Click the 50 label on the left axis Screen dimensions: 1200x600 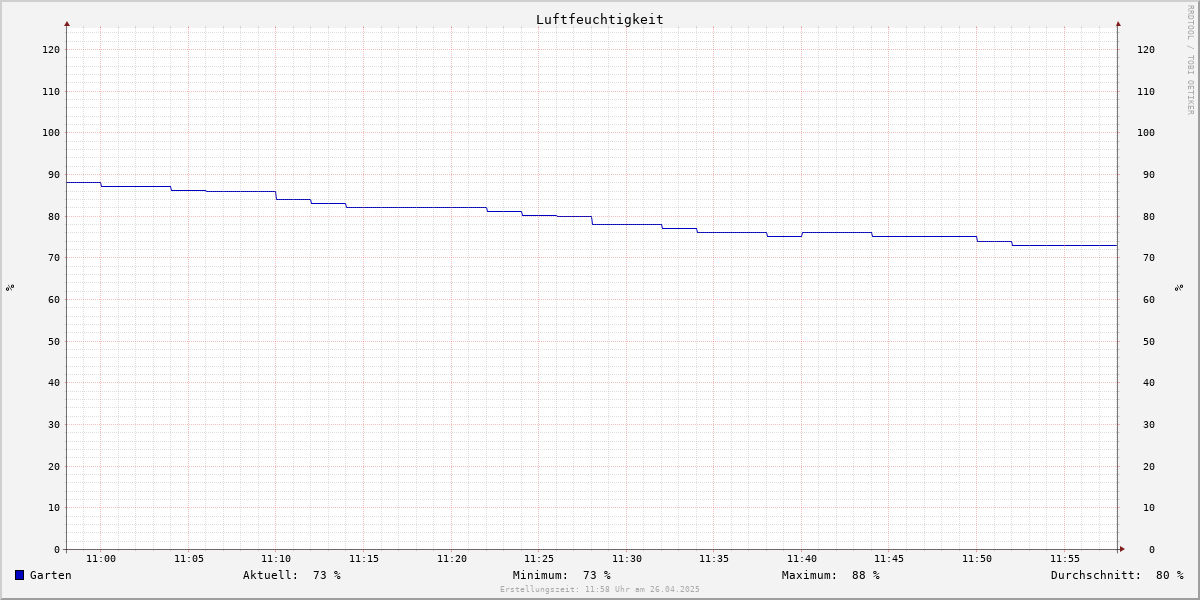click(54, 342)
